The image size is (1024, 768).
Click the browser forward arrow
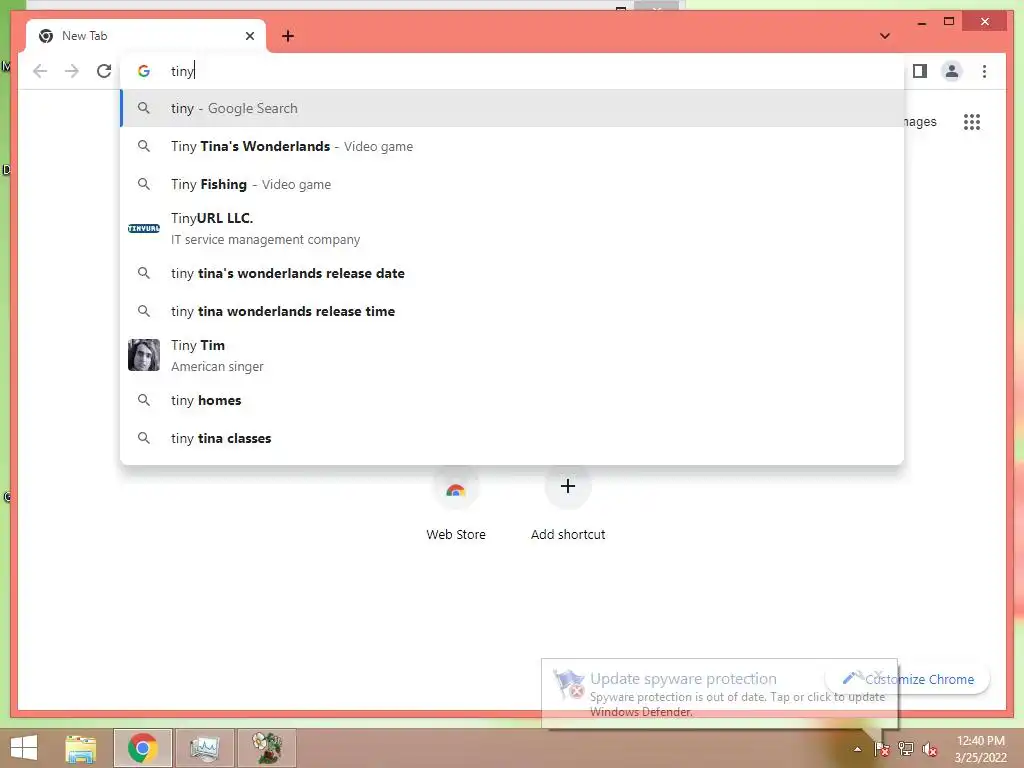[x=72, y=71]
